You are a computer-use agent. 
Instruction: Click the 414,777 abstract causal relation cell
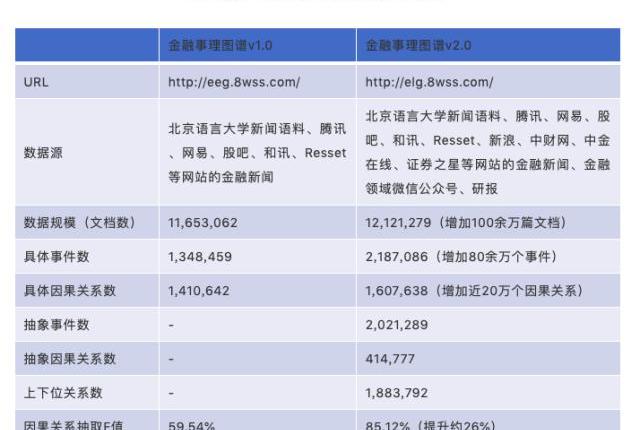[x=391, y=359]
